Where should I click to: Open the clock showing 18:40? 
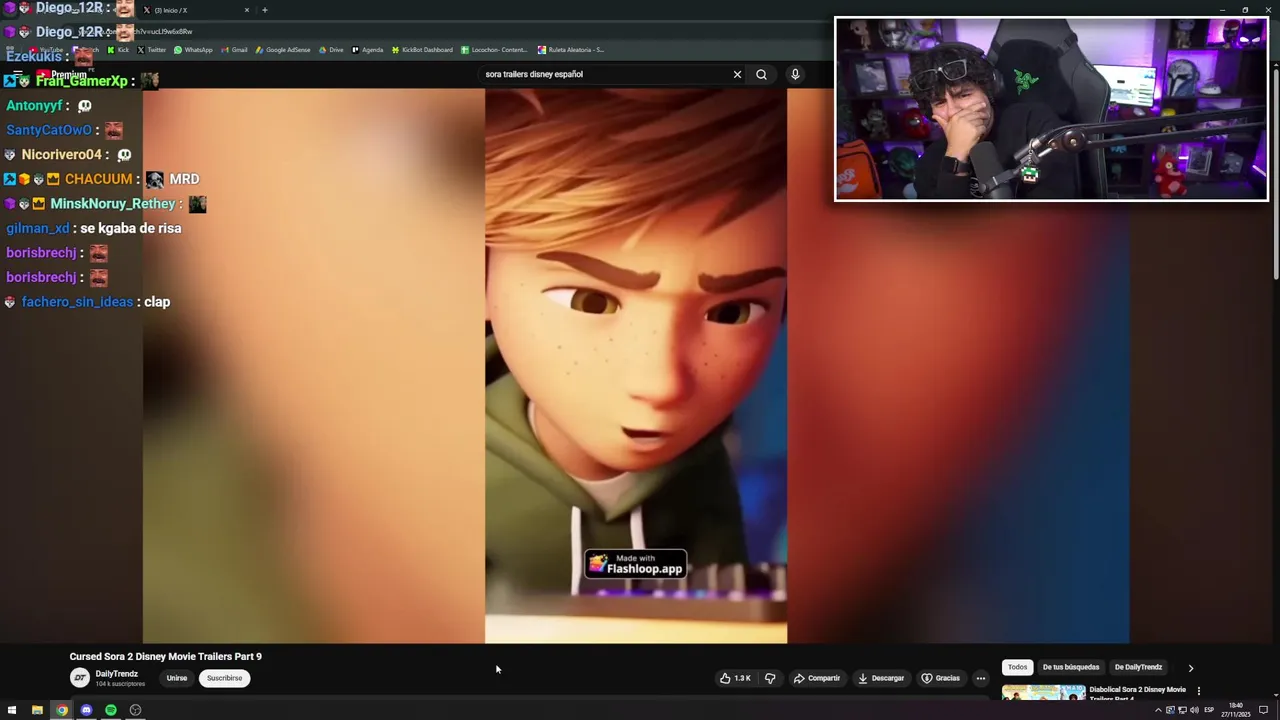pyautogui.click(x=1236, y=710)
